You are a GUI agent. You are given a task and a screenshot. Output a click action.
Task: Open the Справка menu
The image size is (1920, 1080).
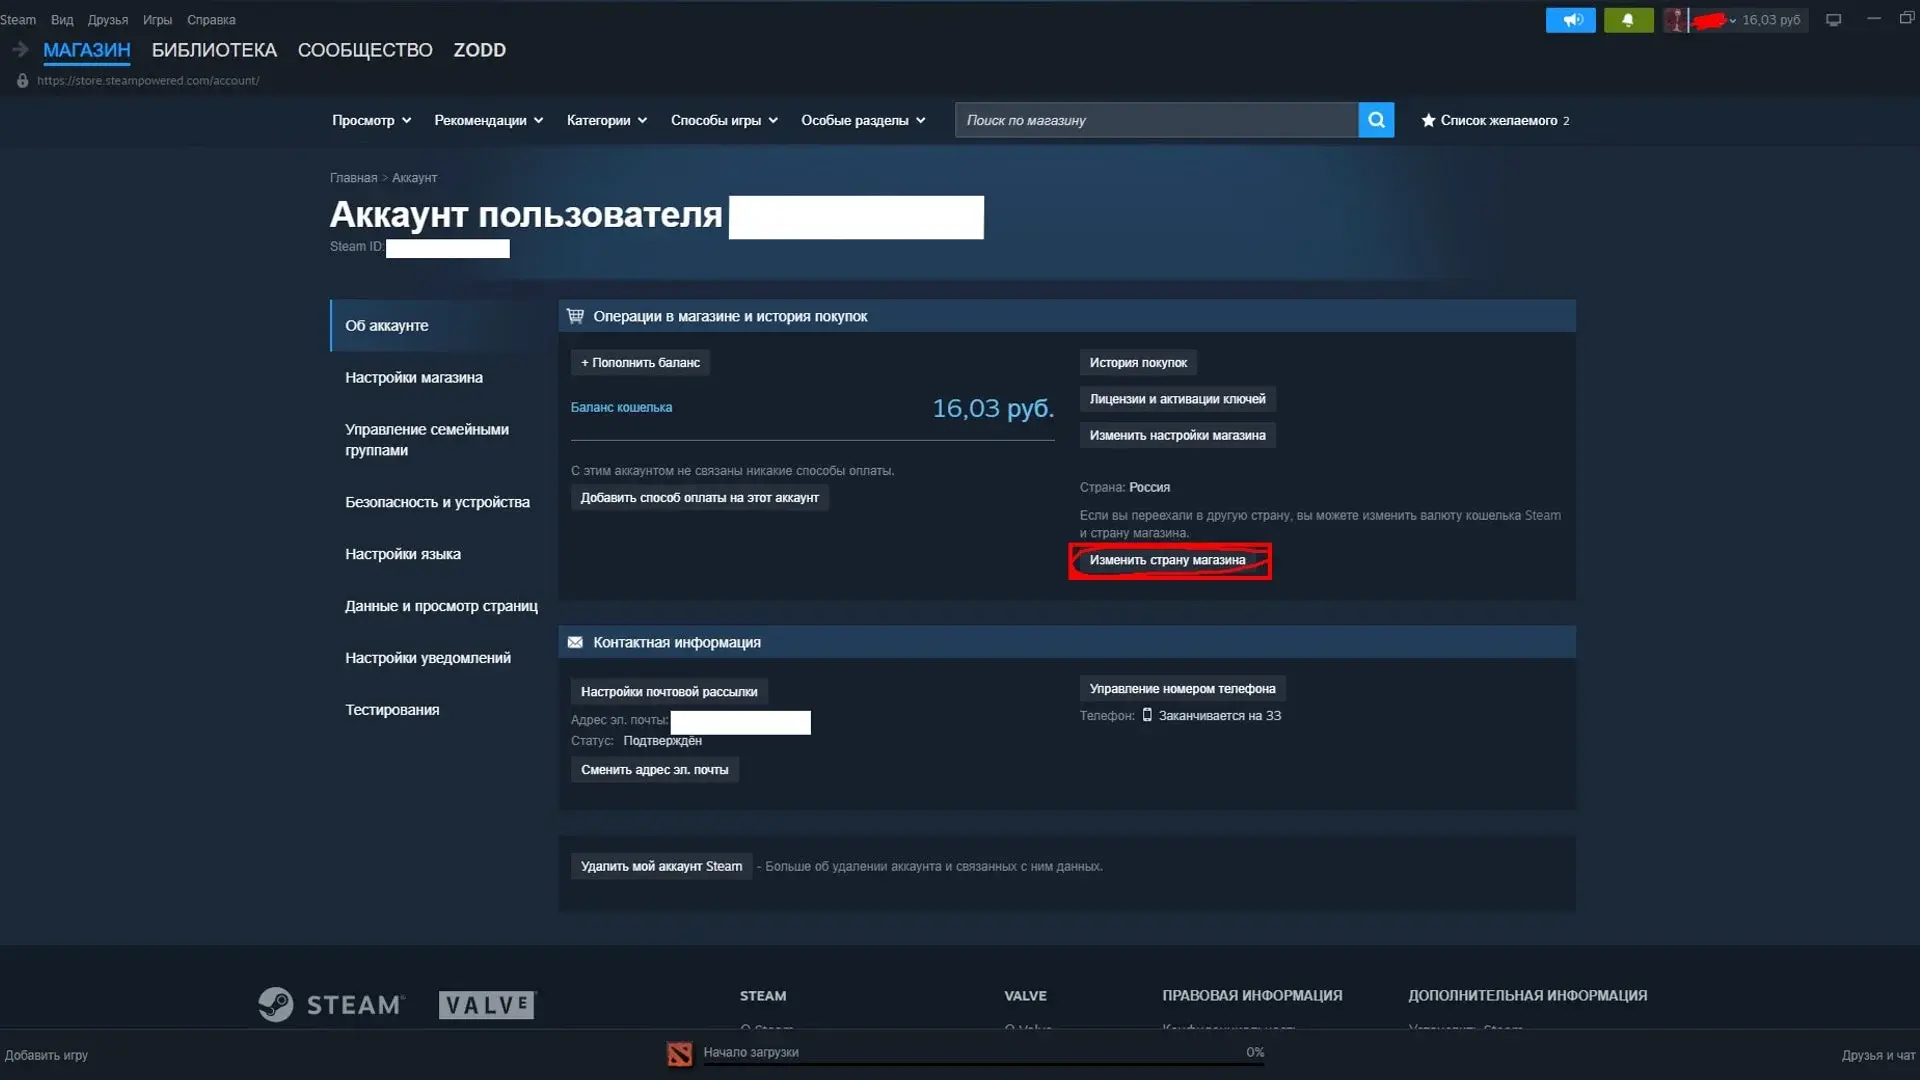point(211,20)
